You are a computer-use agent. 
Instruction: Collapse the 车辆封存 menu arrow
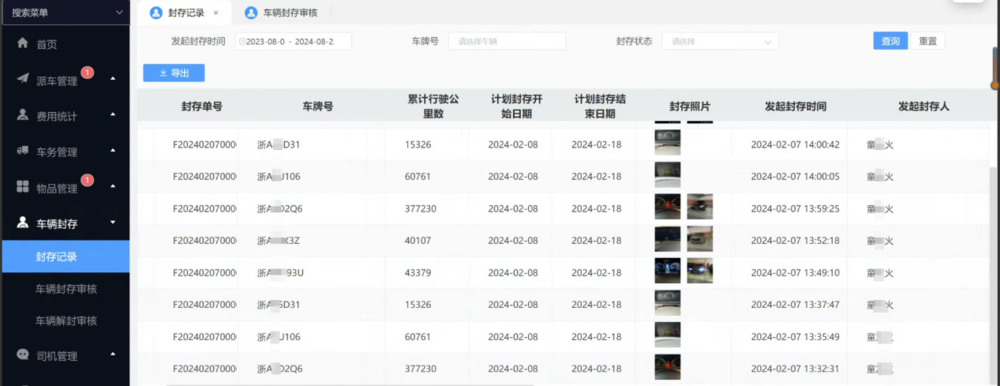[x=113, y=223]
